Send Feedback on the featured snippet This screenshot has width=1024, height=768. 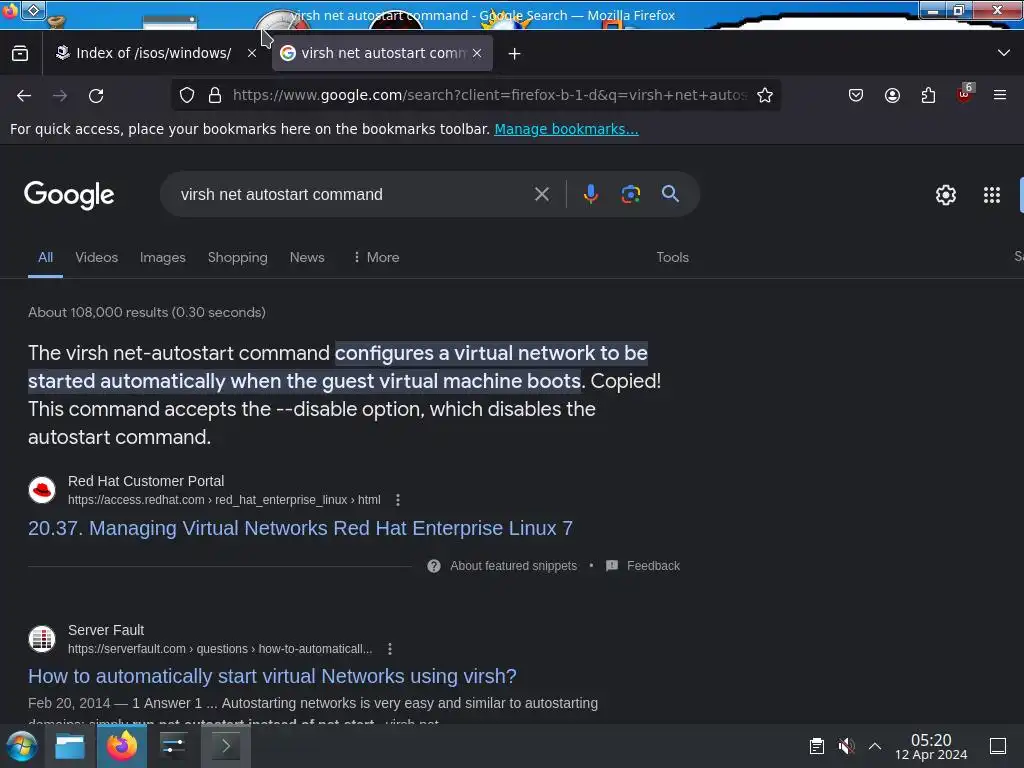[x=643, y=566]
